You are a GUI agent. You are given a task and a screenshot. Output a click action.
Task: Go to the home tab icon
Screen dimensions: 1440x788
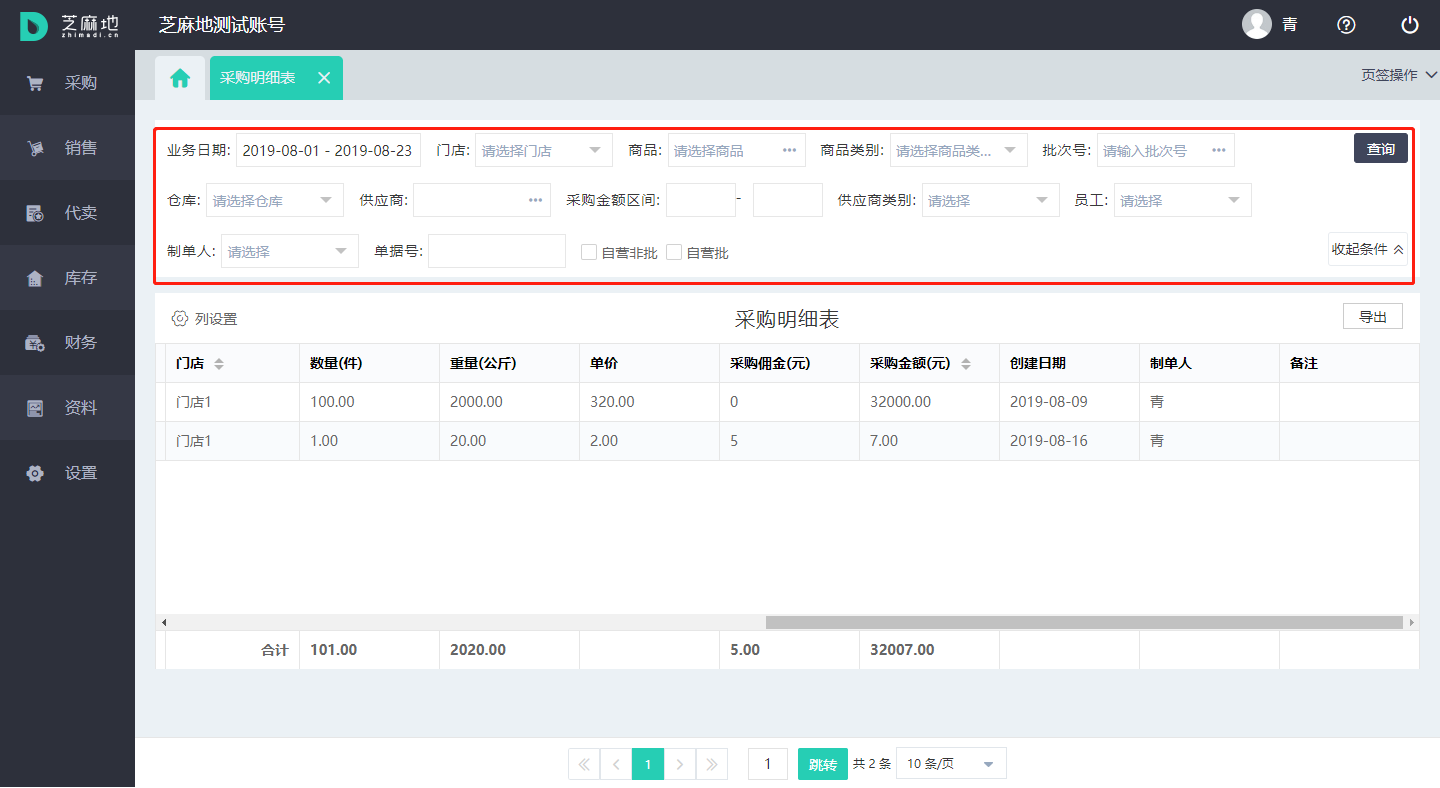point(180,78)
